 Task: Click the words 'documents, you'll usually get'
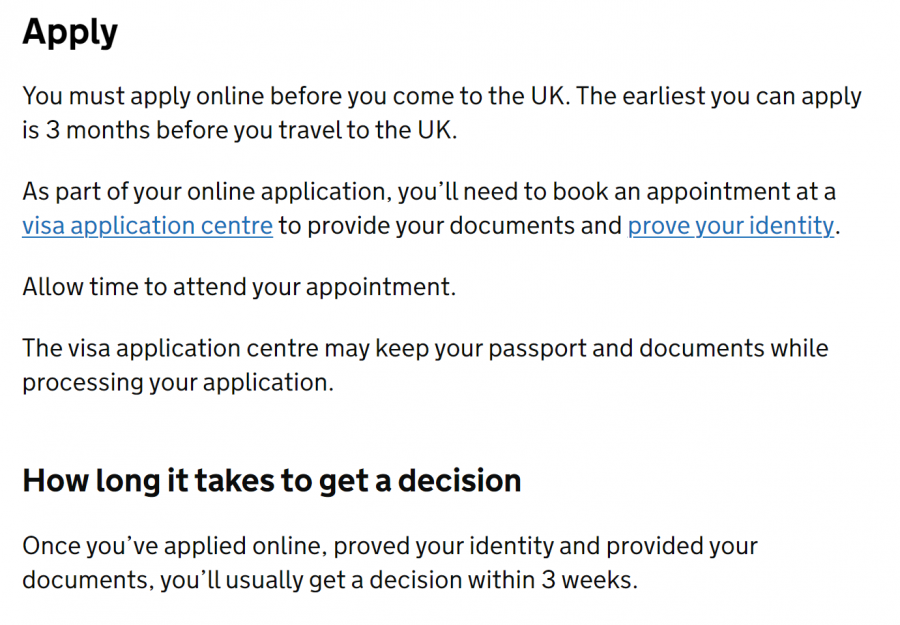pos(191,580)
